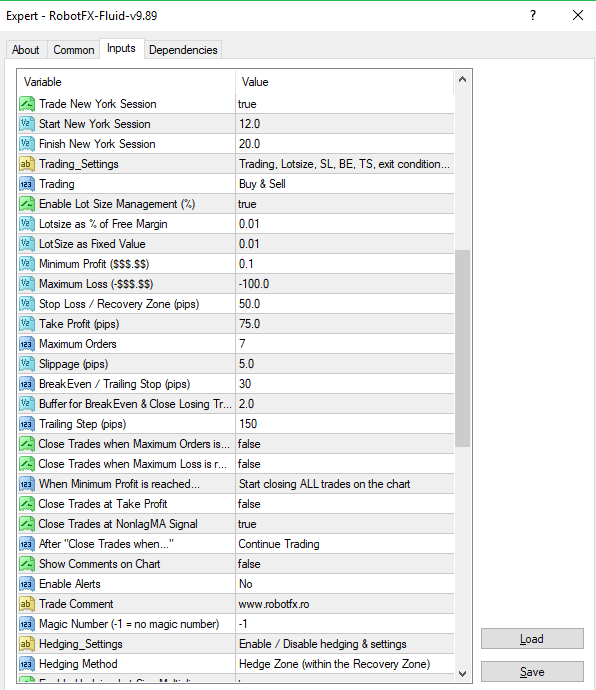Click the Variable column header

126,82
